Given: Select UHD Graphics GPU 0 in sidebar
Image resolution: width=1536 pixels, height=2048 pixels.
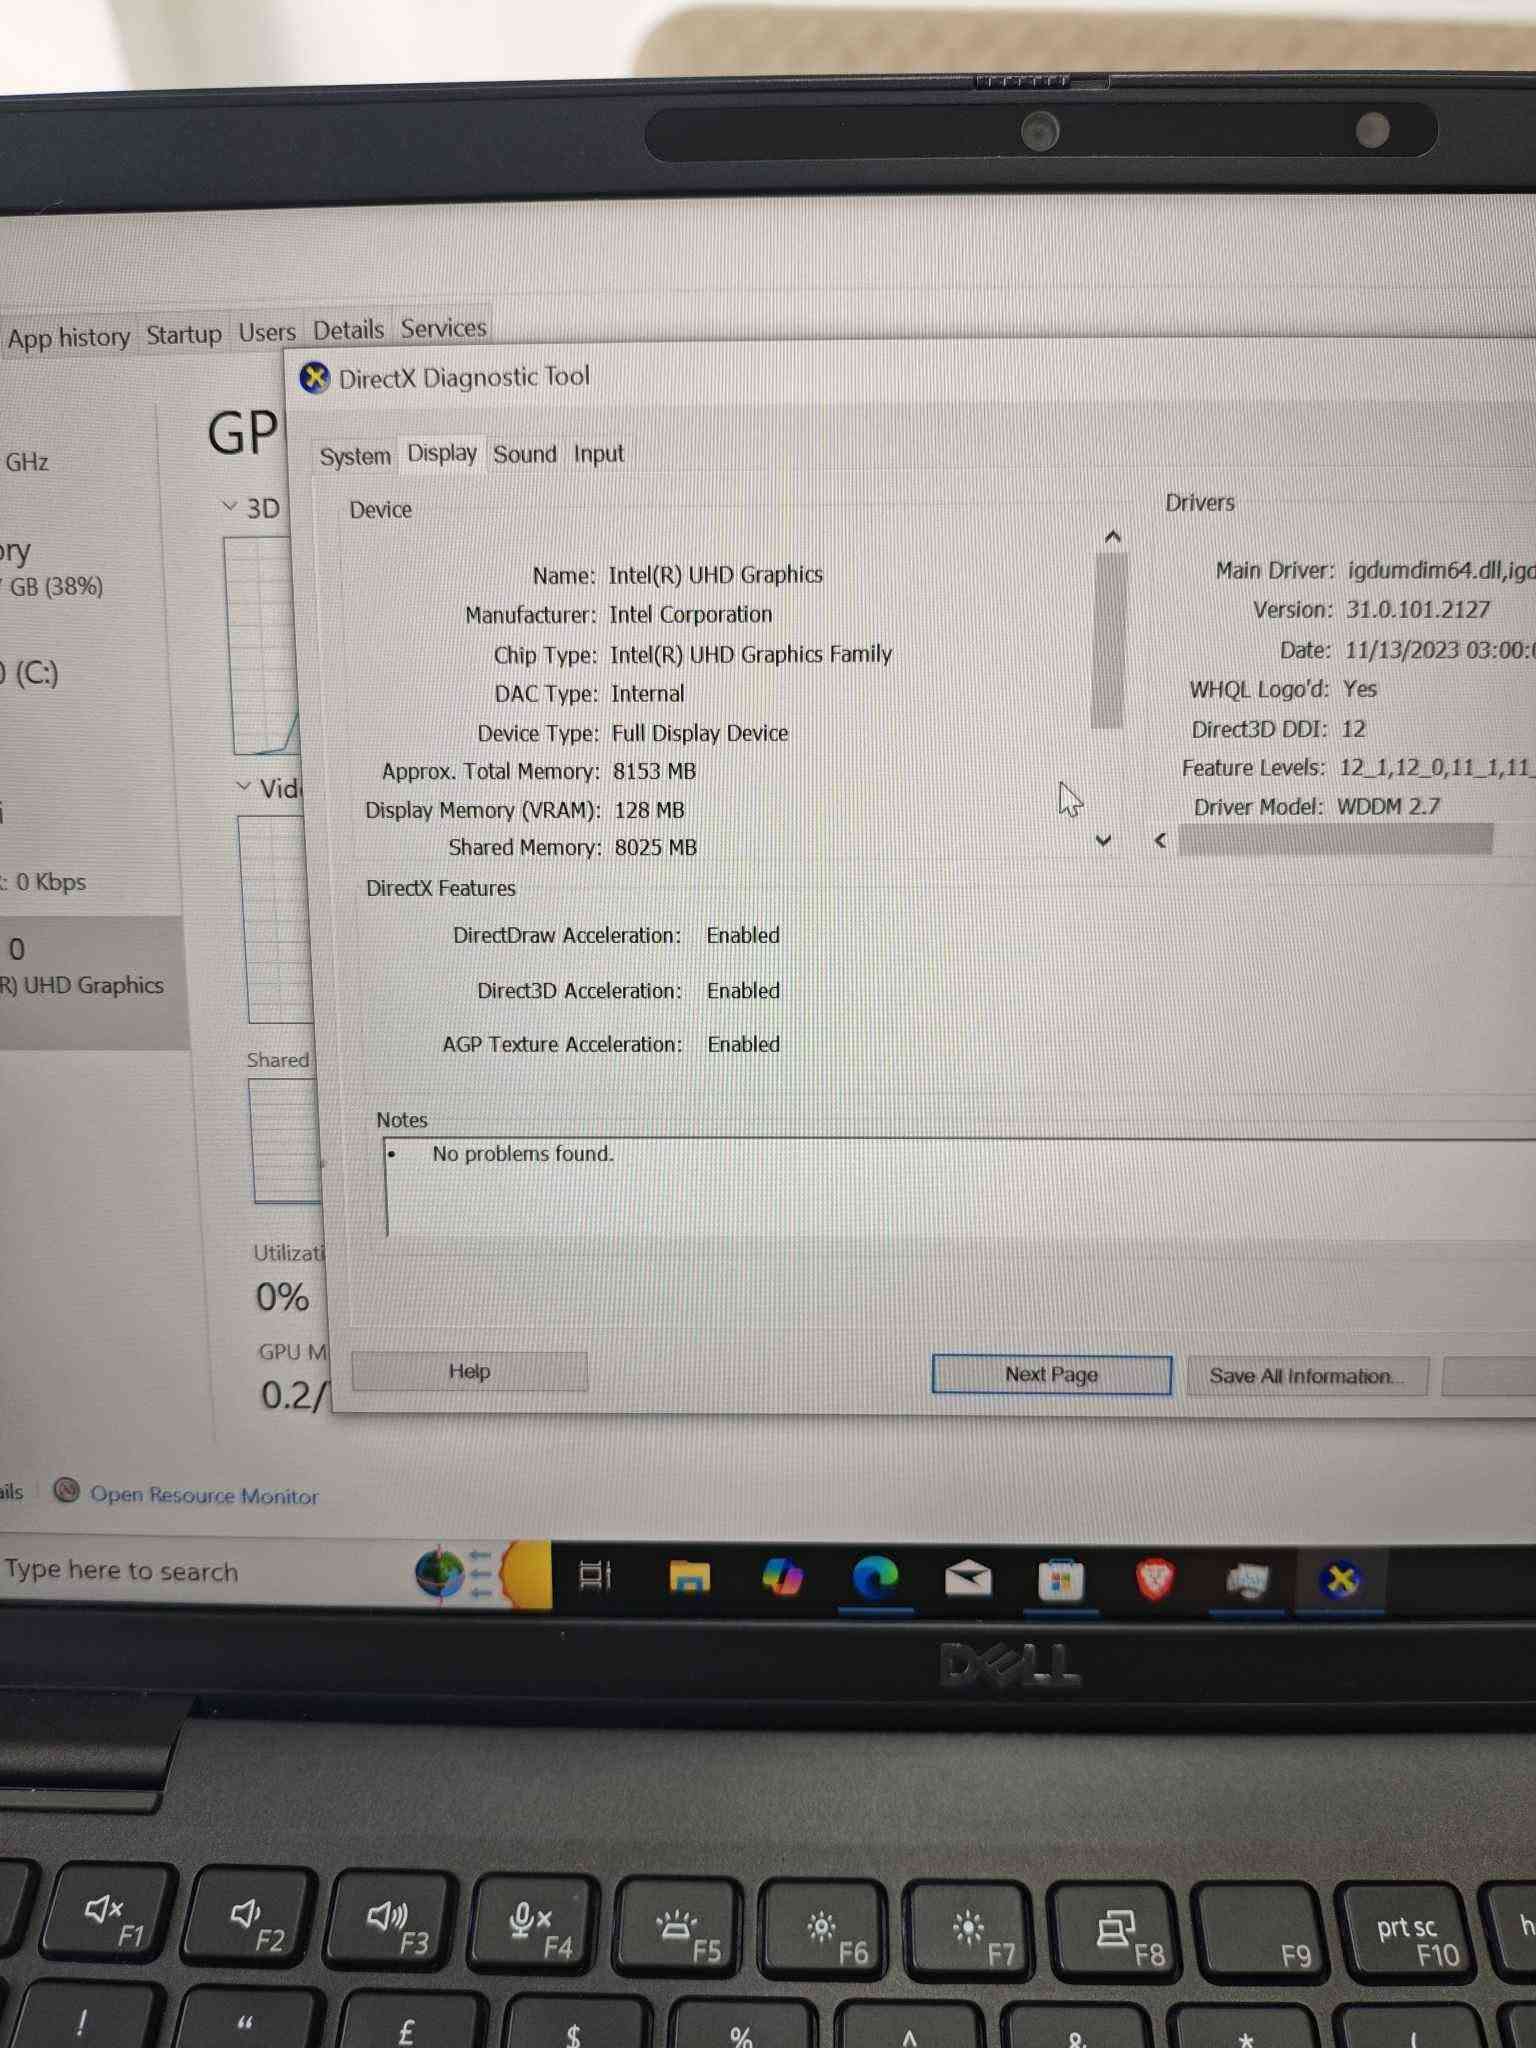Looking at the screenshot, I should coord(92,982).
